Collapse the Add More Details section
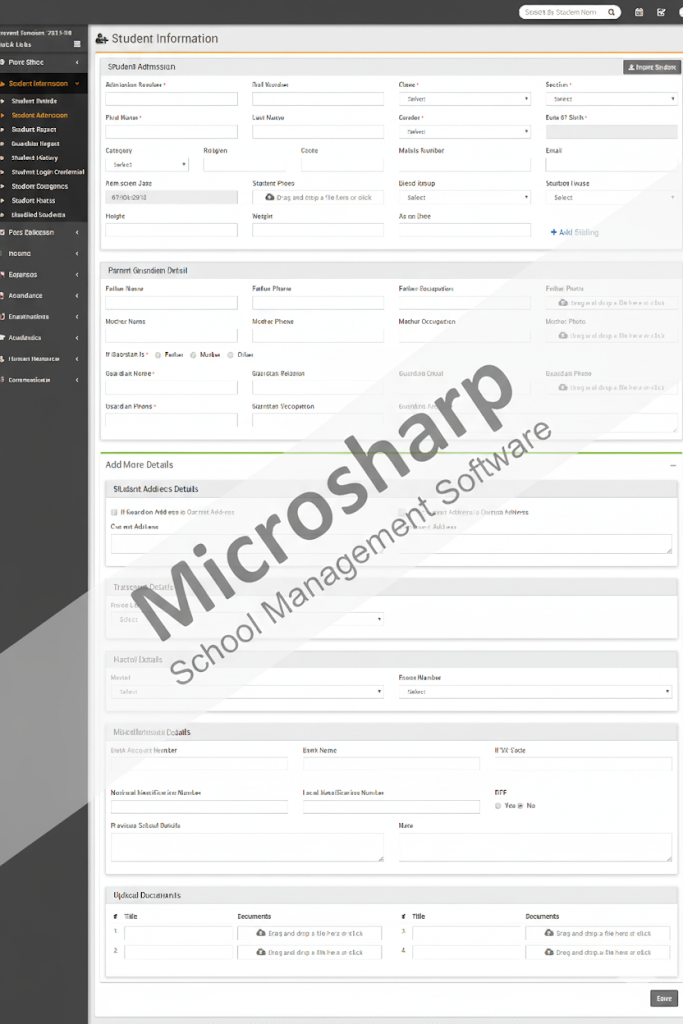Image resolution: width=683 pixels, height=1024 pixels. point(672,465)
